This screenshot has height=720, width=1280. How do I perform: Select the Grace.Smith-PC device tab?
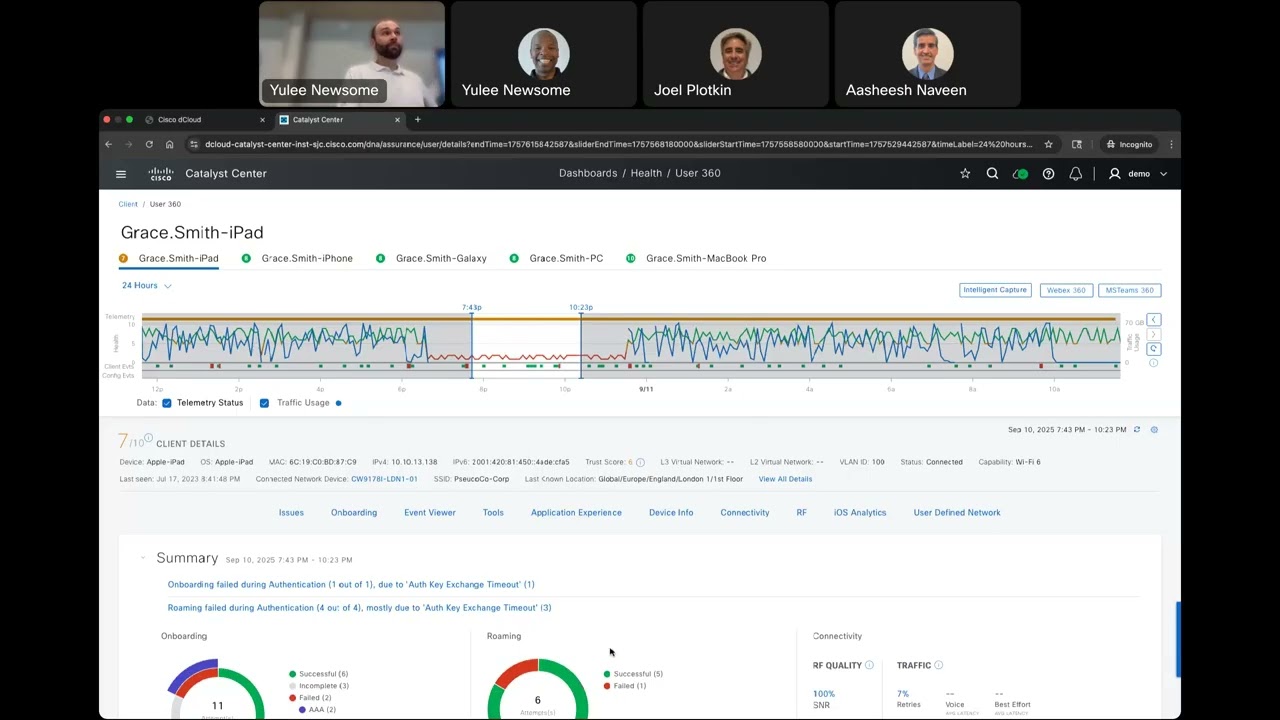(556, 258)
